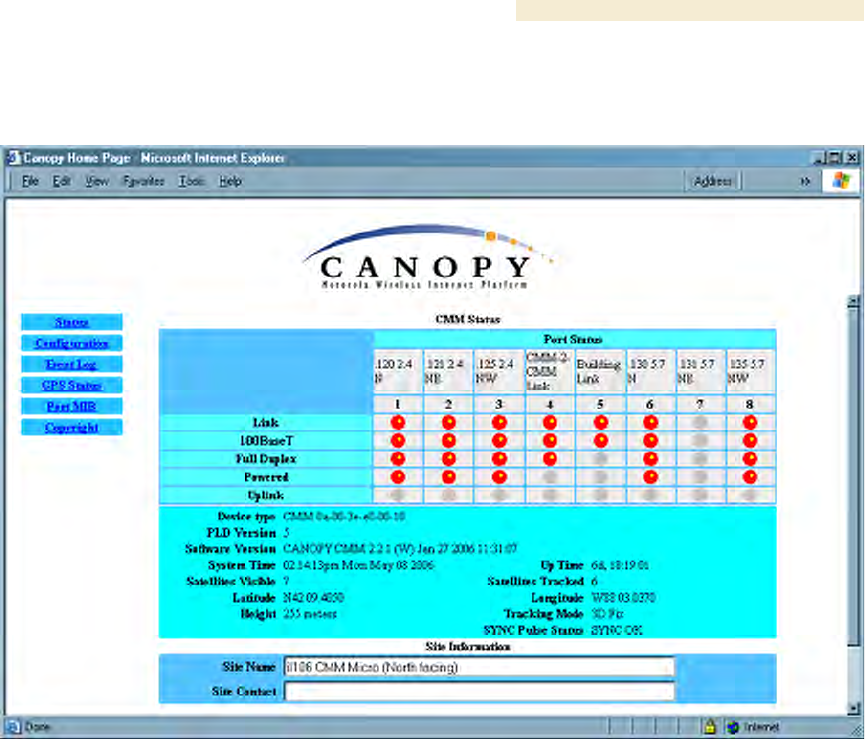The height and width of the screenshot is (739, 865).
Task: Click the Link indicator for port 3
Action: click(x=499, y=422)
